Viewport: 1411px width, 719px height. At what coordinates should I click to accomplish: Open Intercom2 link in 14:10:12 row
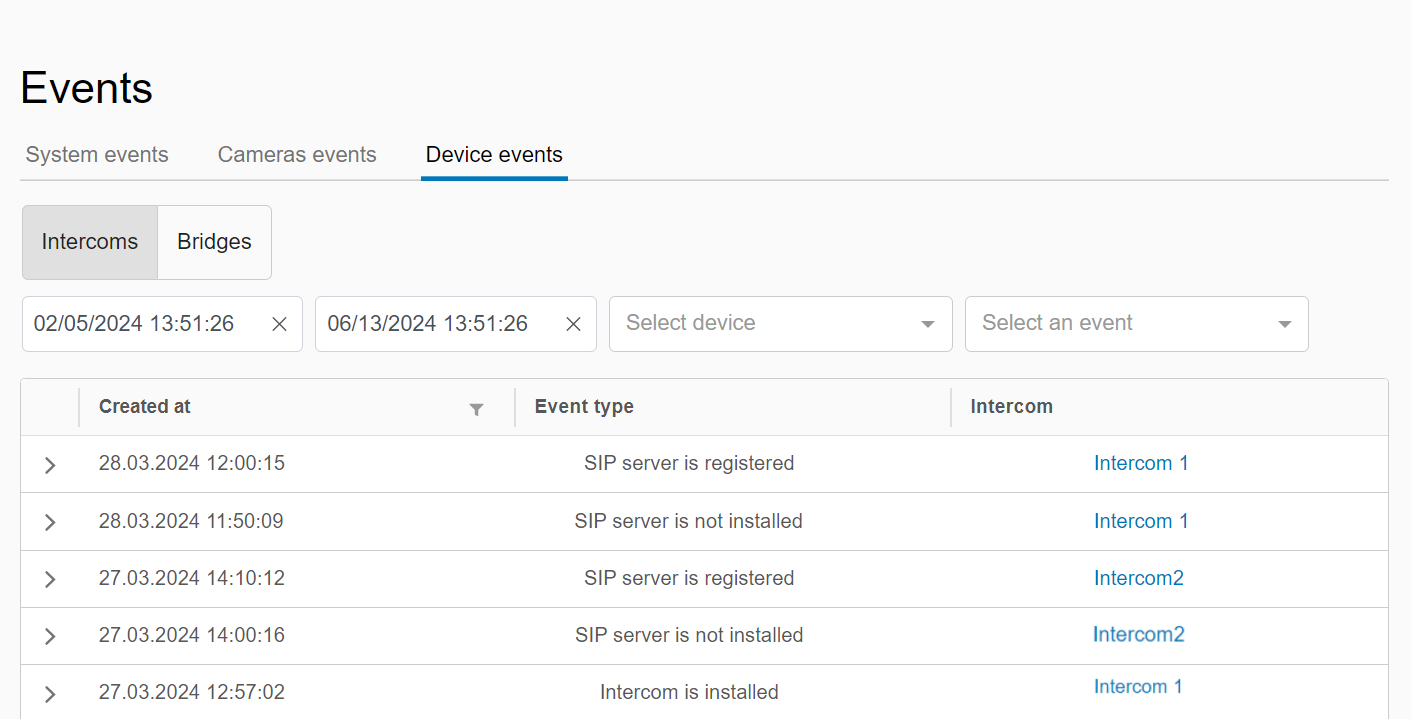[1138, 578]
